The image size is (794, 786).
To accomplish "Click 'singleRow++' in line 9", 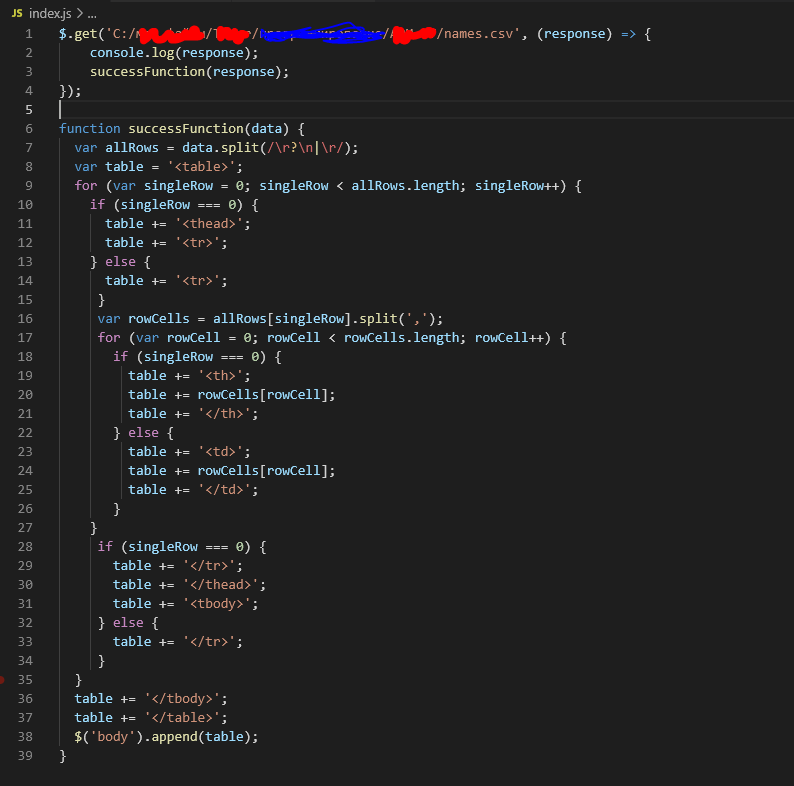I will click(517, 186).
